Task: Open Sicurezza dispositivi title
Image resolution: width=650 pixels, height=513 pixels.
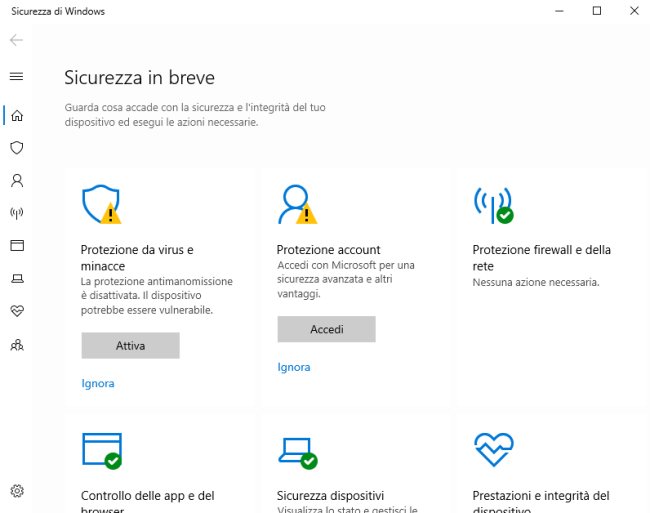Action: point(330,496)
